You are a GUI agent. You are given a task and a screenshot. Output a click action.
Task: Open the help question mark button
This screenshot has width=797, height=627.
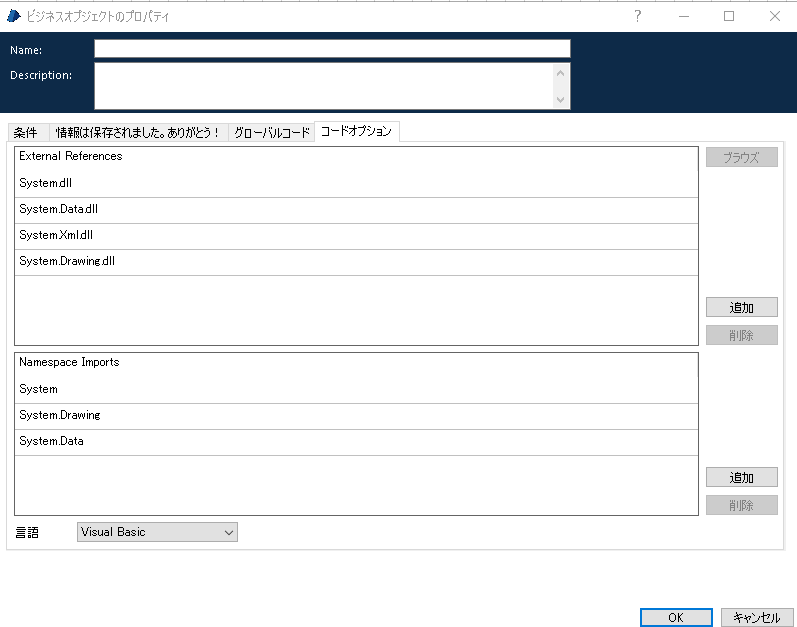(637, 16)
